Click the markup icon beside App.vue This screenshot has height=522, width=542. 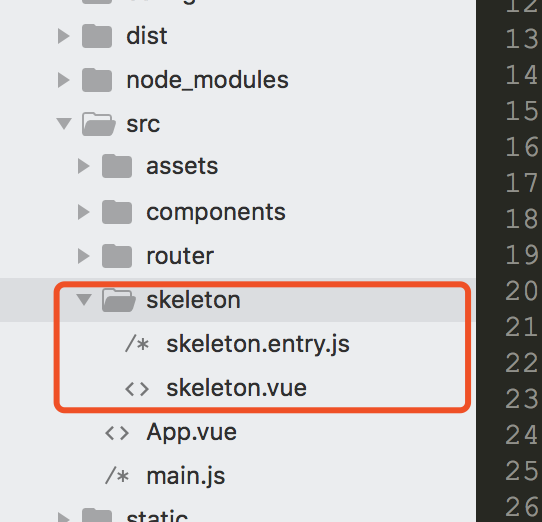117,433
